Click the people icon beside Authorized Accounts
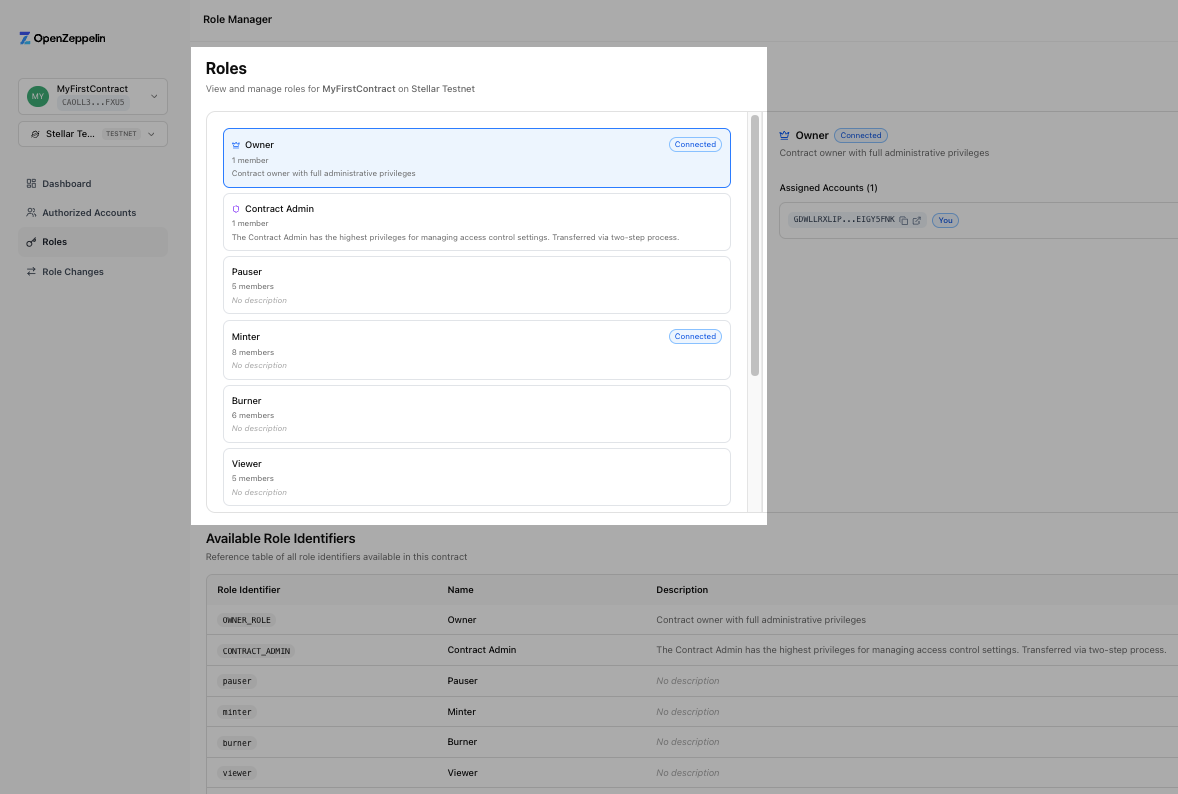1178x794 pixels. 33,212
